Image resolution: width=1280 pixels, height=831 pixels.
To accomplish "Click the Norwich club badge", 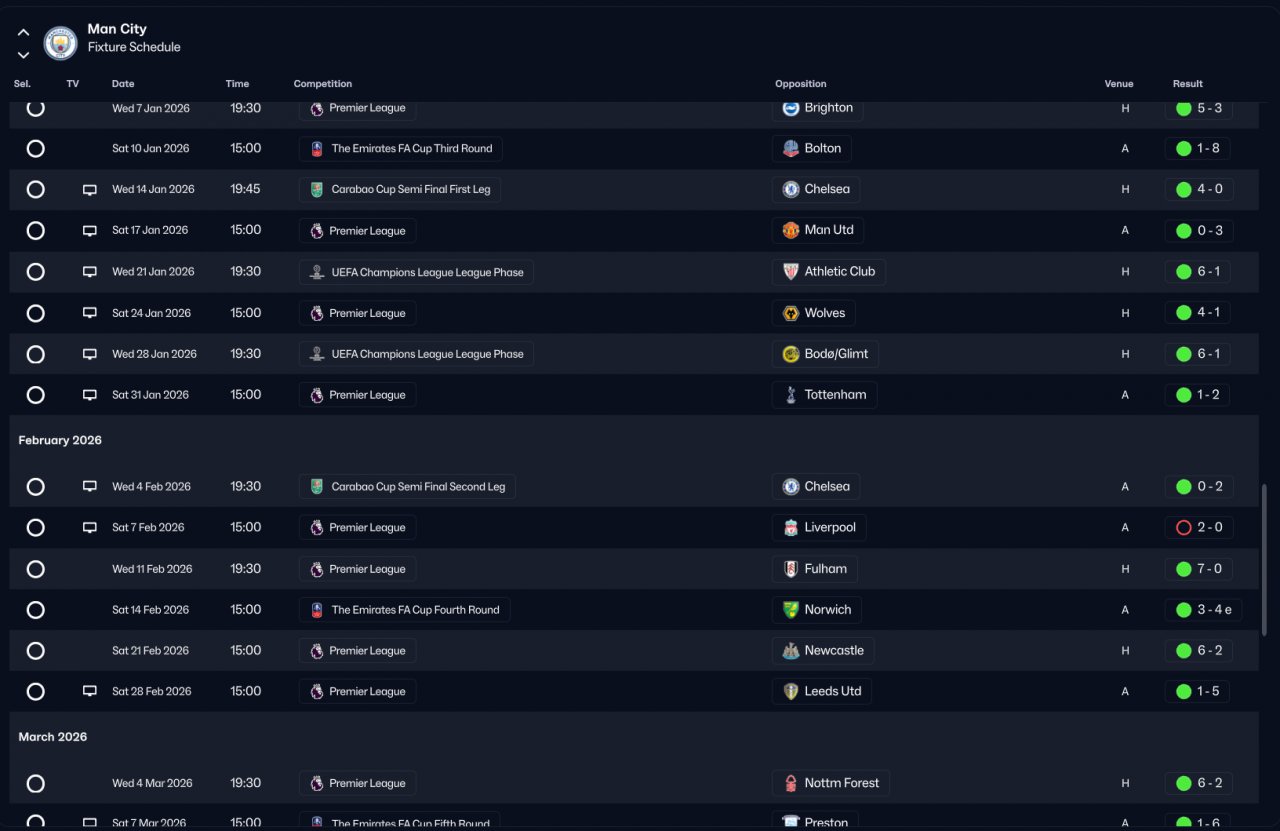I will pyautogui.click(x=791, y=610).
